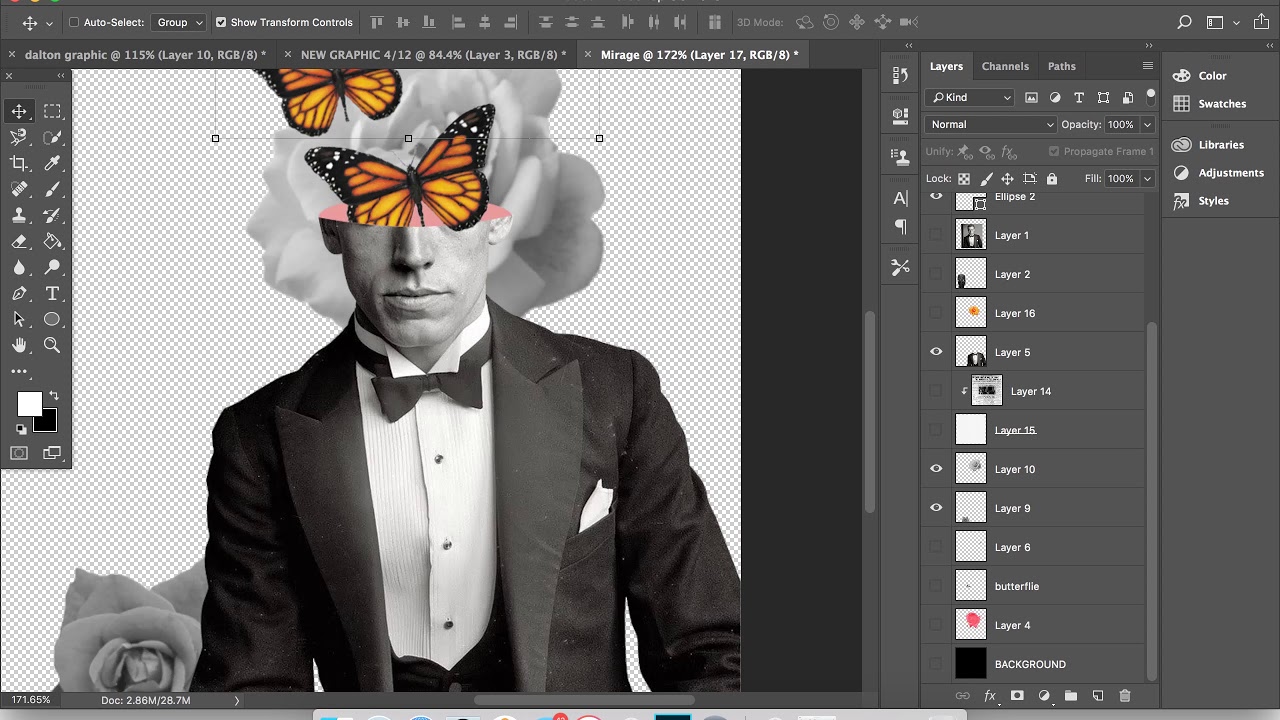Hide Layer 5 visibility eye
Image resolution: width=1280 pixels, height=720 pixels.
click(936, 352)
